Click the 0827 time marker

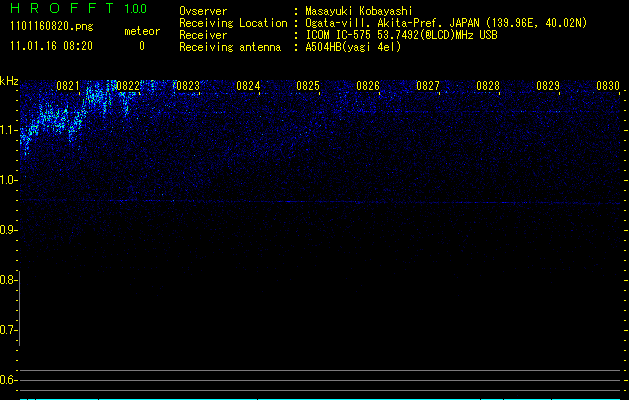point(428,86)
